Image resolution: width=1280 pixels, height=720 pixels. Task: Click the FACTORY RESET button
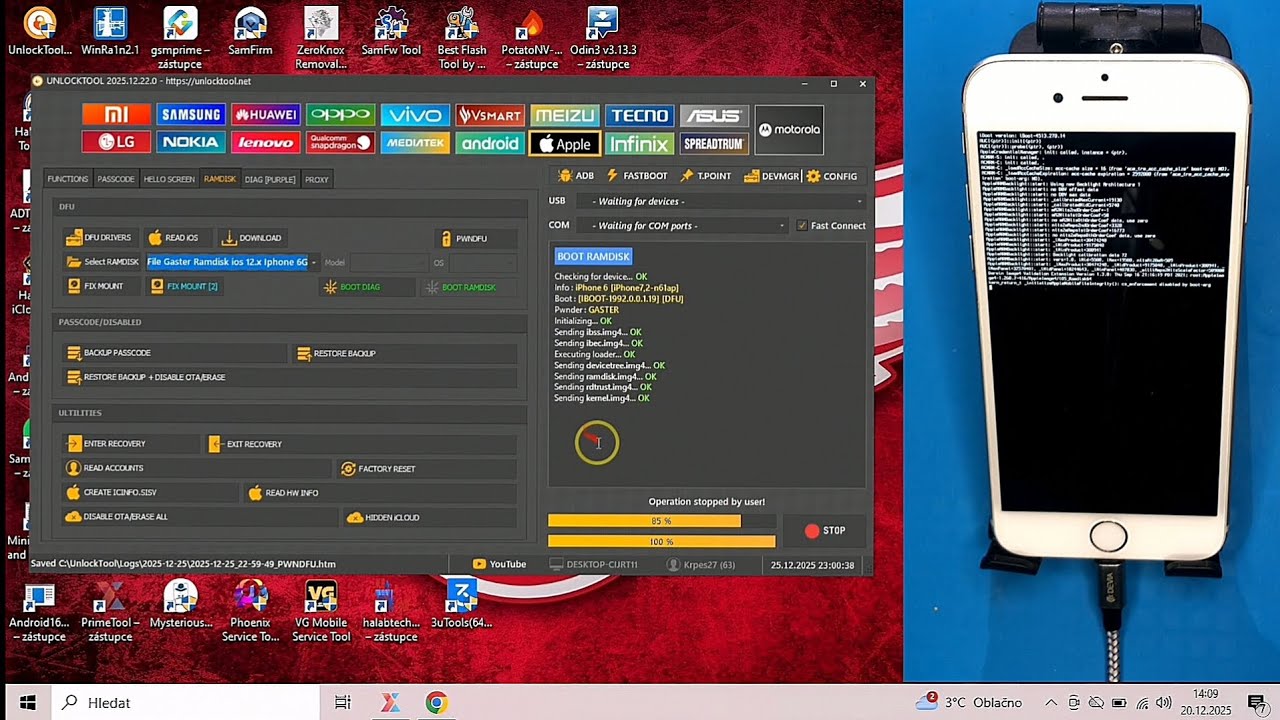click(427, 468)
